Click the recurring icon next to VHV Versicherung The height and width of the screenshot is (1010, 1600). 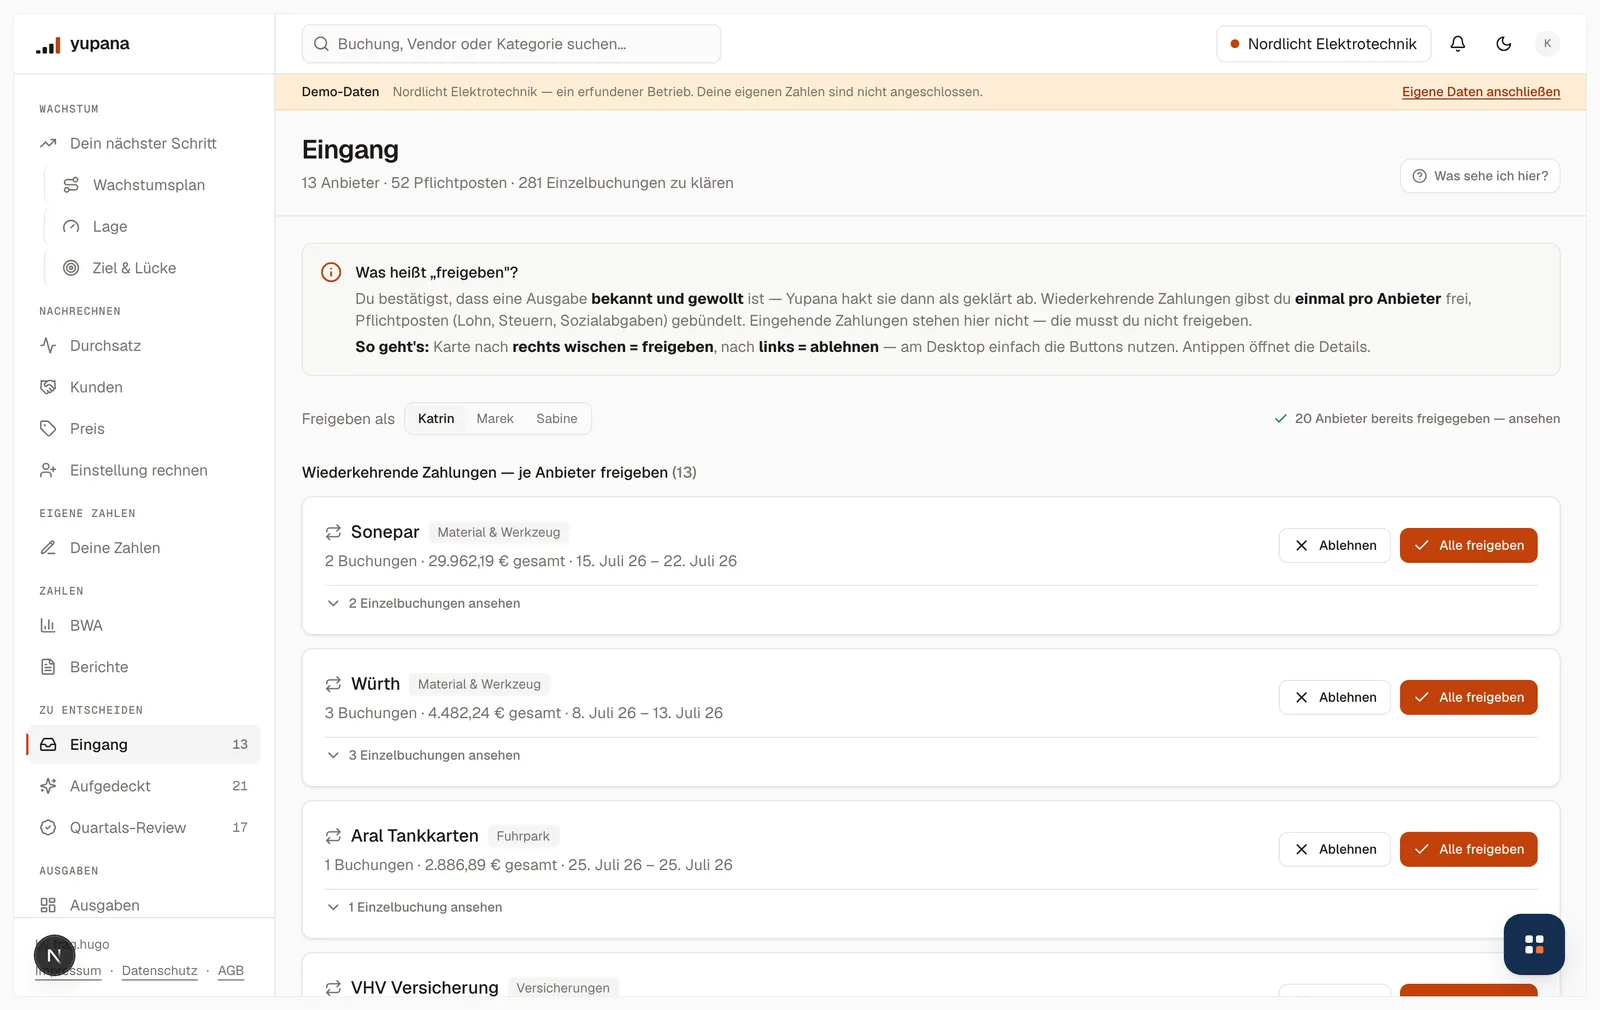pyautogui.click(x=333, y=988)
